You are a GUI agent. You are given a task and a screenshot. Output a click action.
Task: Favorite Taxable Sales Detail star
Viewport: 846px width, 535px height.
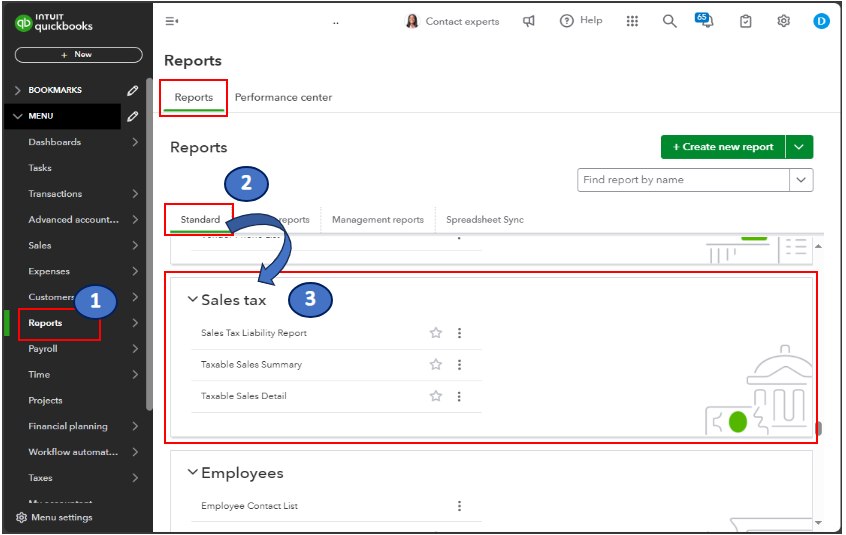(x=436, y=396)
